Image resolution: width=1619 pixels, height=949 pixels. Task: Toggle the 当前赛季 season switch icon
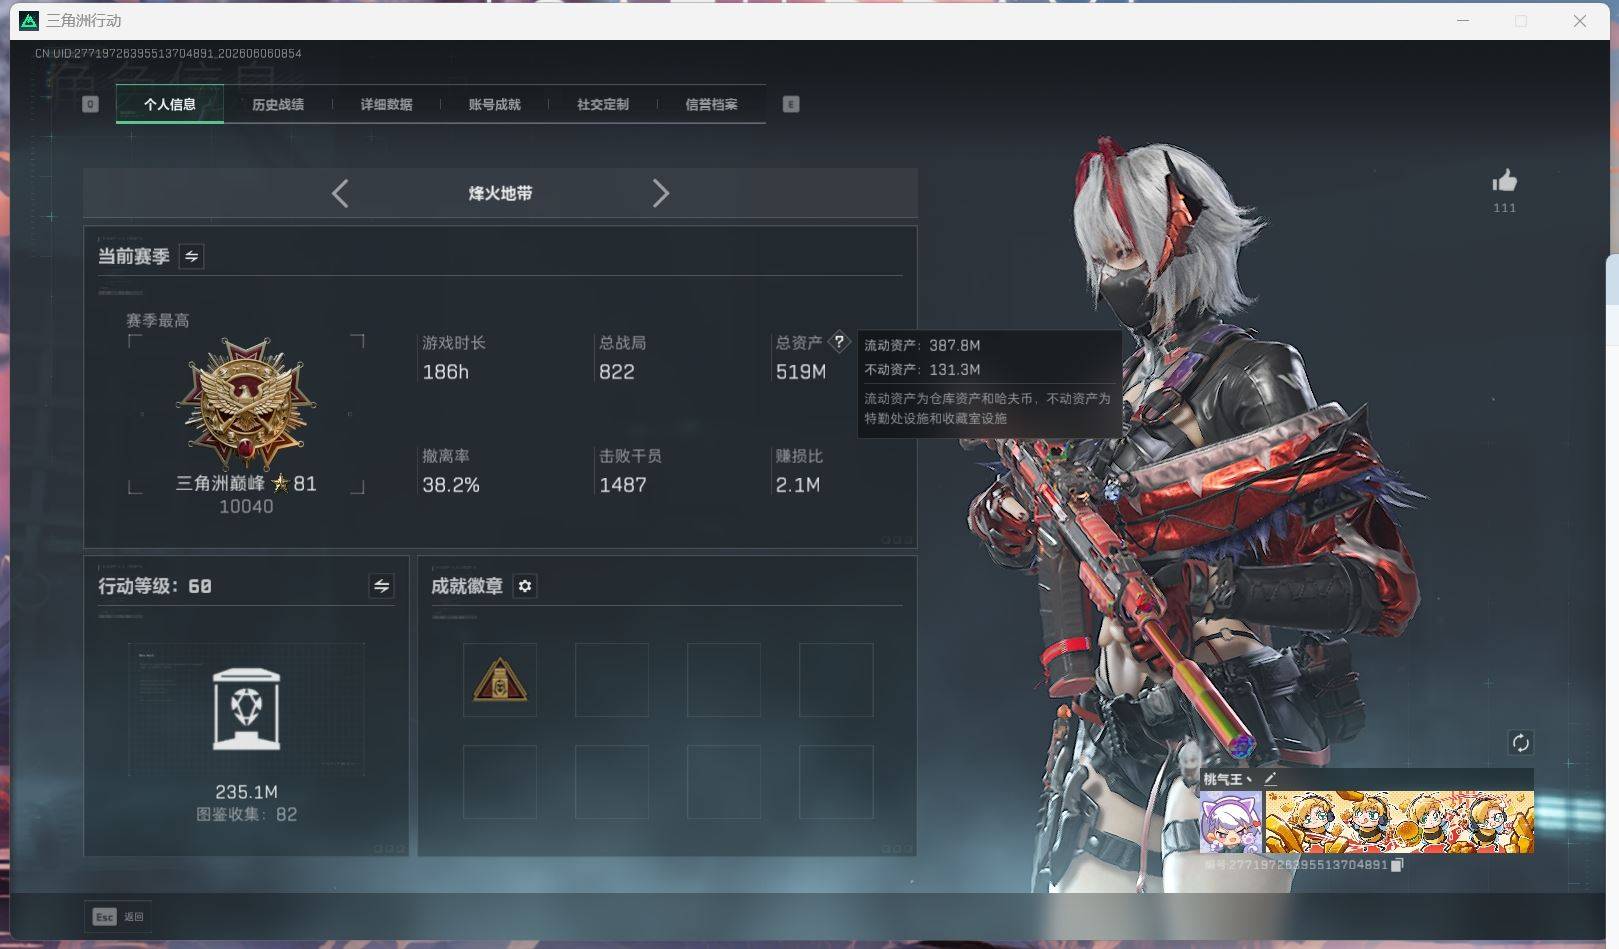[191, 256]
